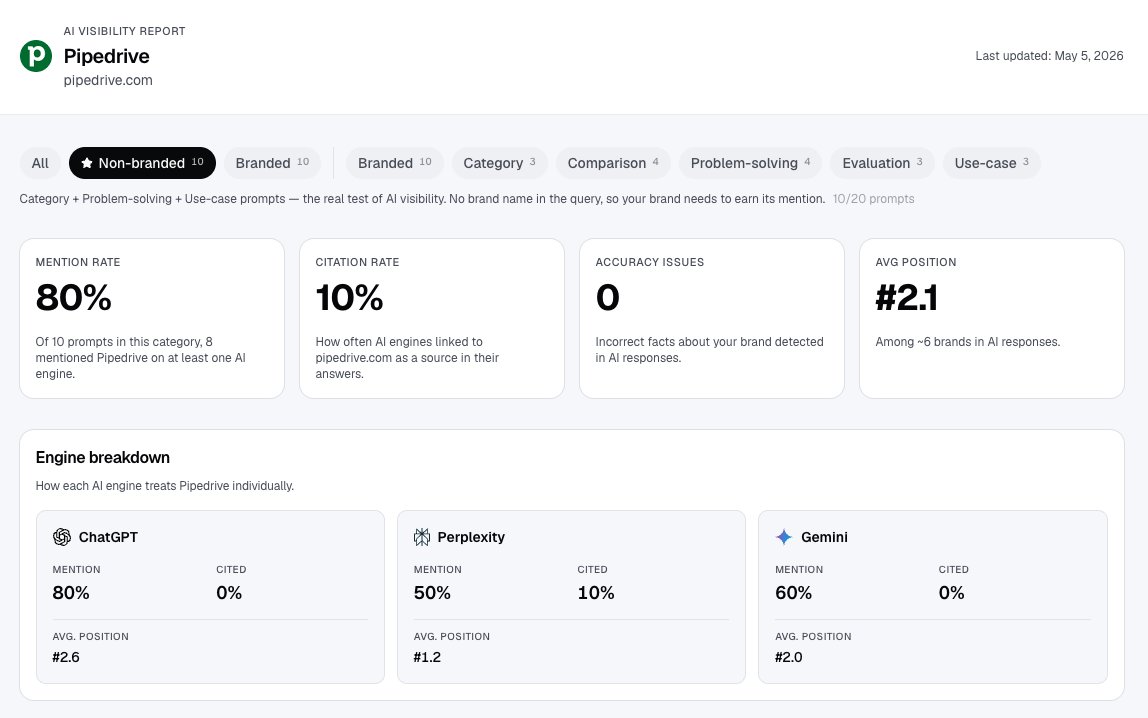The image size is (1148, 718).
Task: Click Gemini cited value 0%
Action: pos(952,593)
